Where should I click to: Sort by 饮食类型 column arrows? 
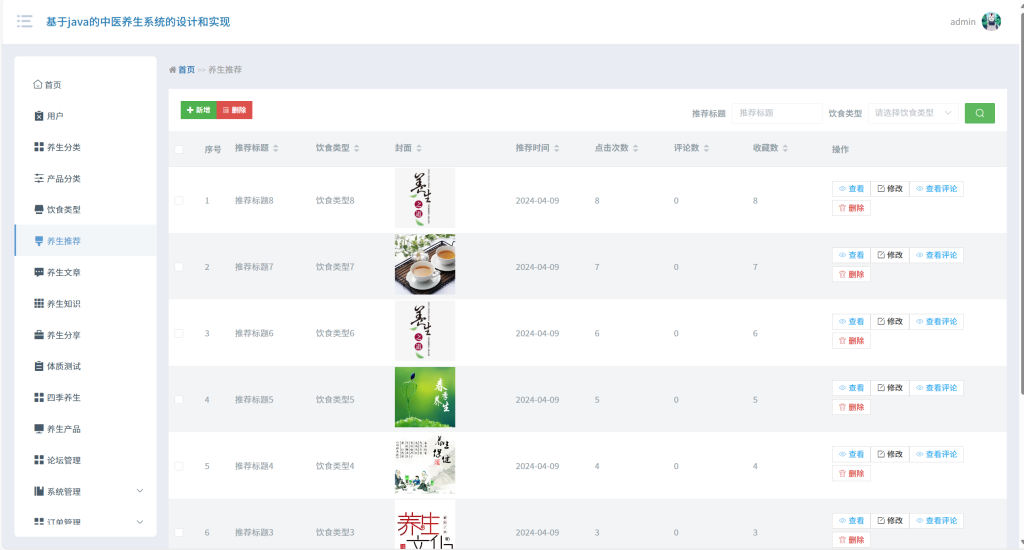click(357, 148)
